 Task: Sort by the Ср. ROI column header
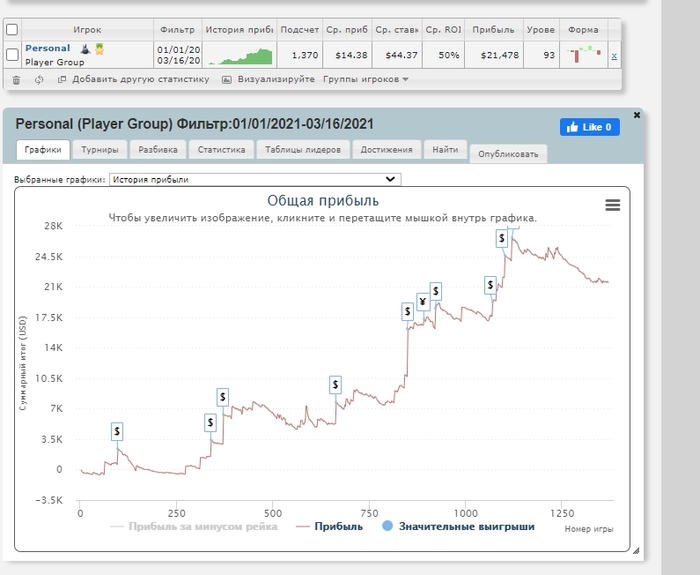coord(443,30)
